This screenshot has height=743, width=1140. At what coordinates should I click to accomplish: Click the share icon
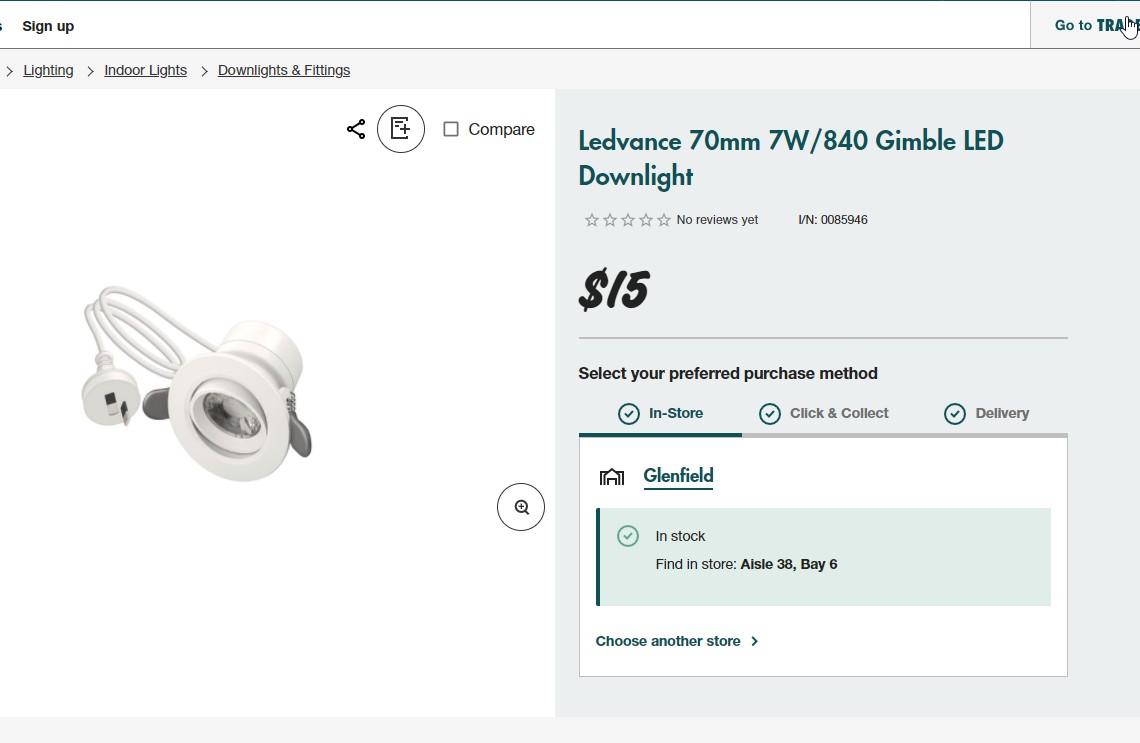click(x=356, y=129)
